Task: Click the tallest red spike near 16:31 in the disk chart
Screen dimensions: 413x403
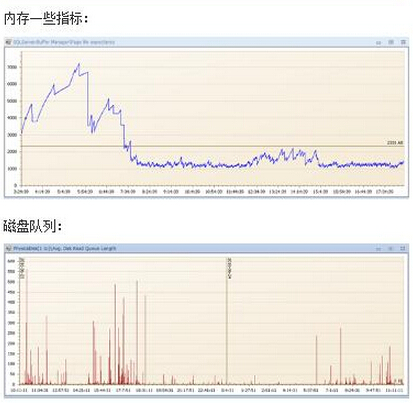Action: point(137,332)
